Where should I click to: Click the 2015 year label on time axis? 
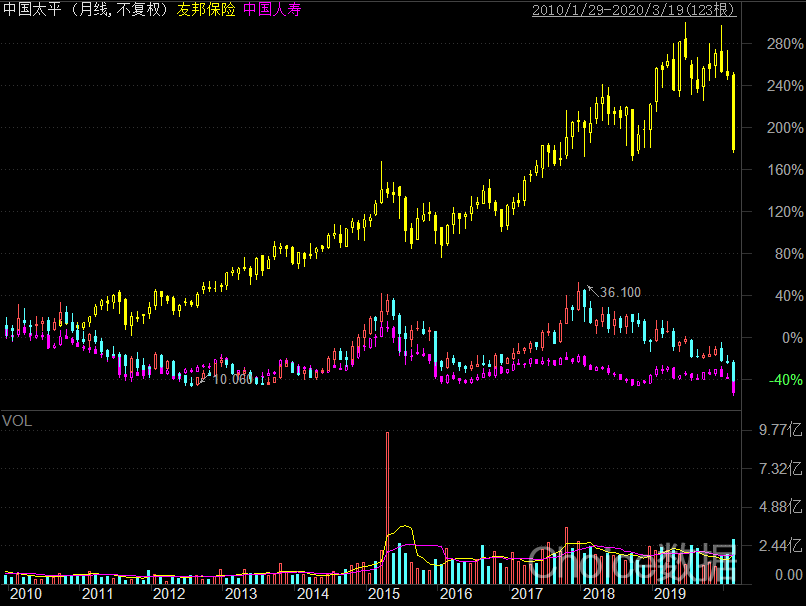384,594
